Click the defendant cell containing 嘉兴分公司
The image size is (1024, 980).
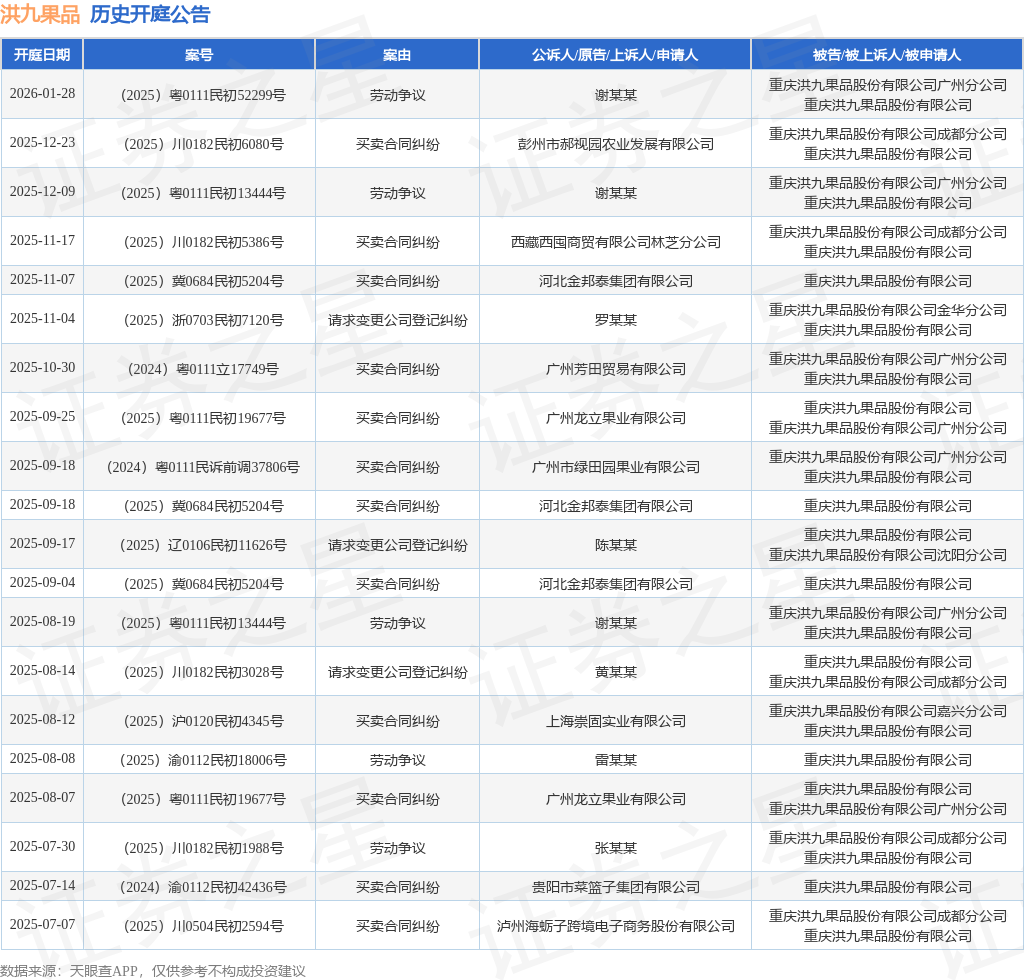(887, 721)
